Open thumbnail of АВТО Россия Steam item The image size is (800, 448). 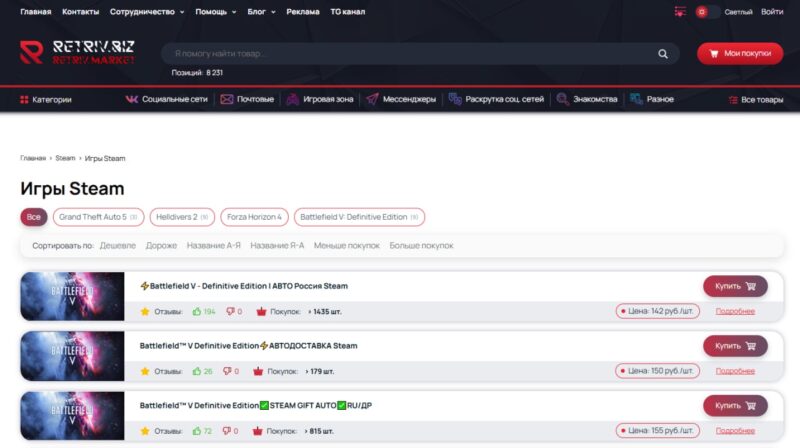click(72, 296)
